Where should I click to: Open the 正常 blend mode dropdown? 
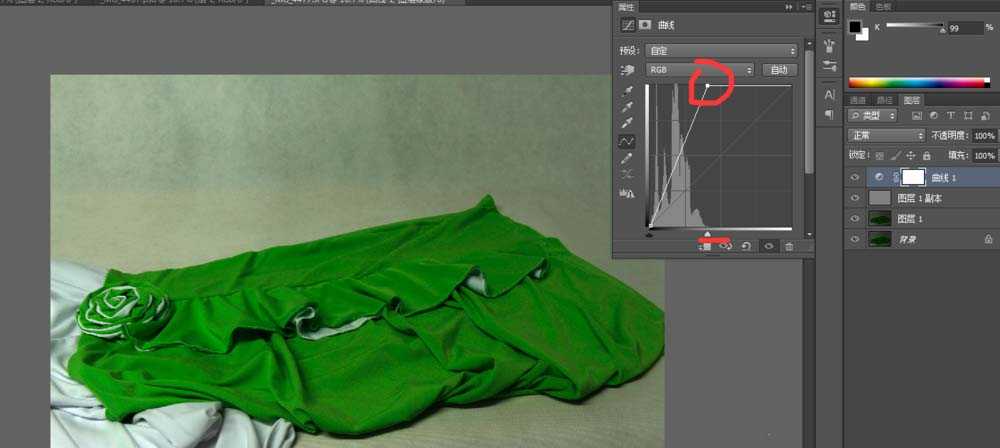click(x=886, y=135)
